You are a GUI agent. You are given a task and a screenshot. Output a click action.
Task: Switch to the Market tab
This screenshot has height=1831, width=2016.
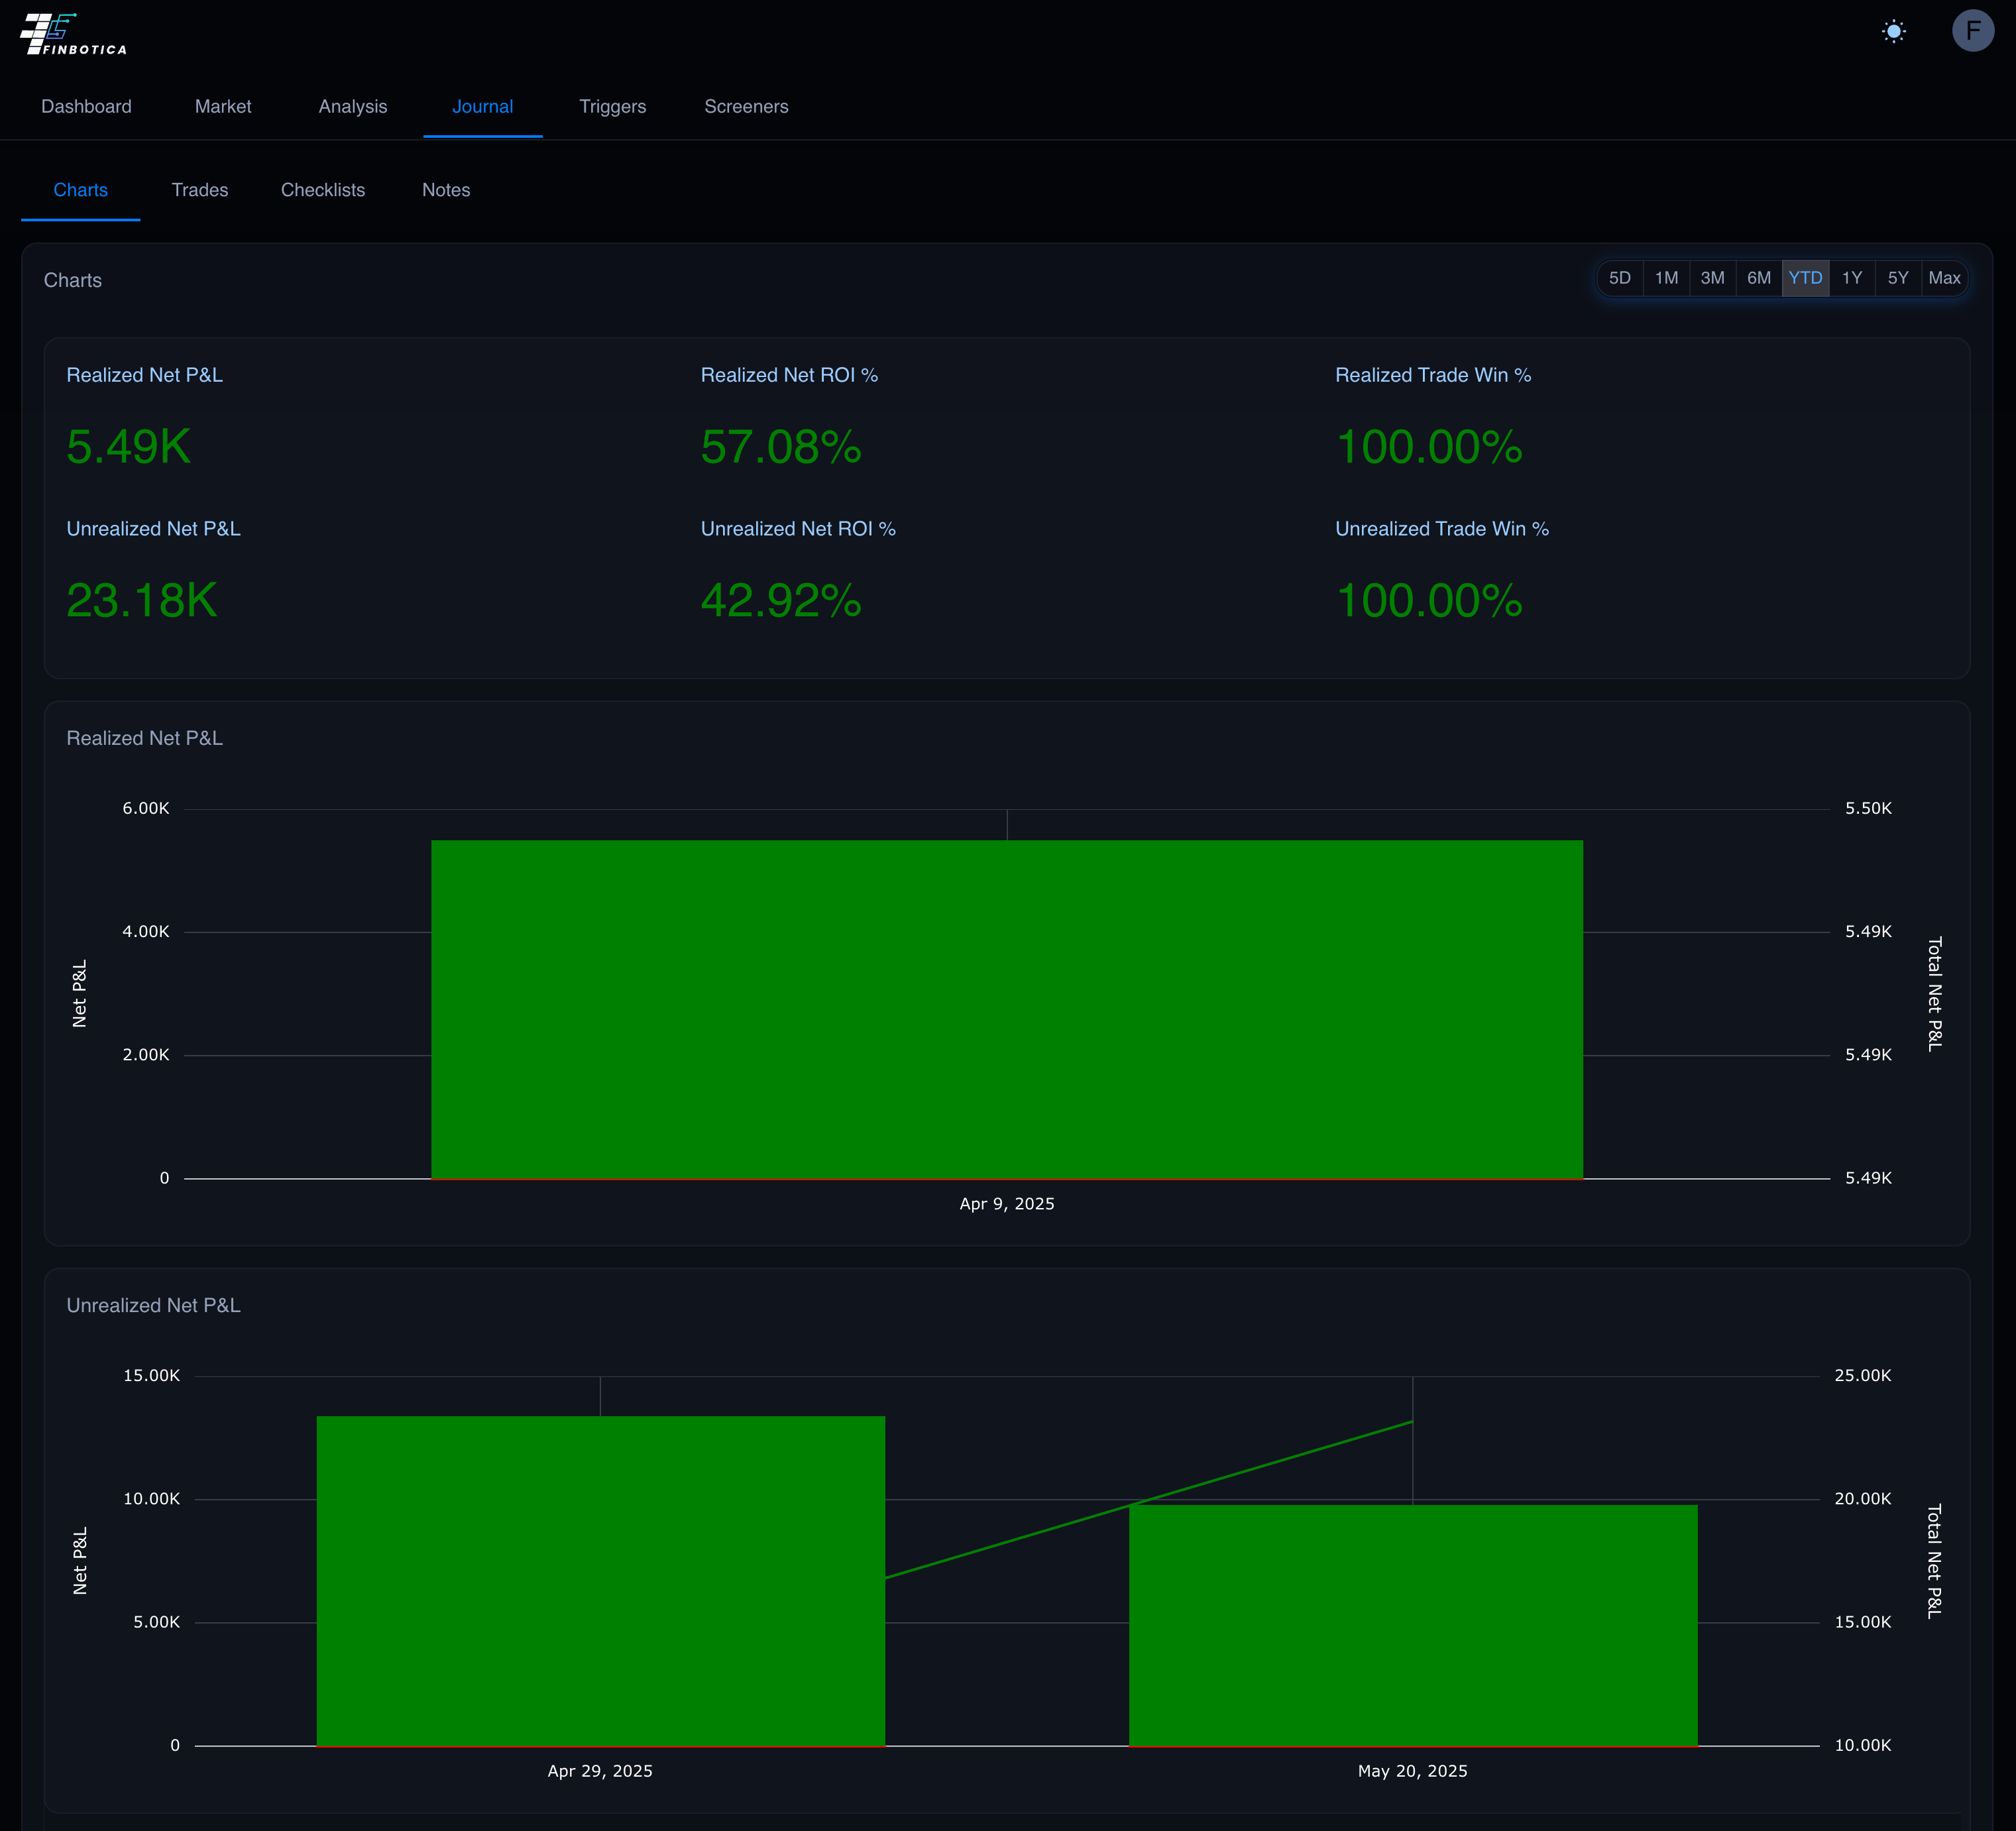(x=223, y=107)
